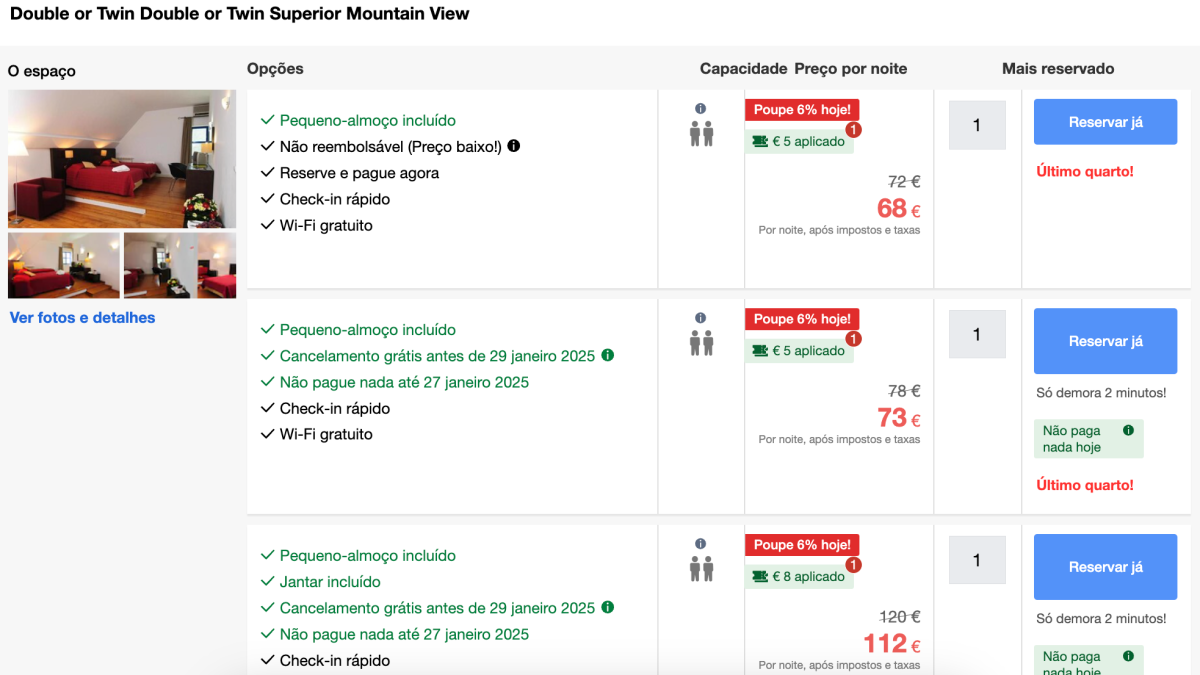Click info icon beside Não reembolsável

pyautogui.click(x=514, y=146)
